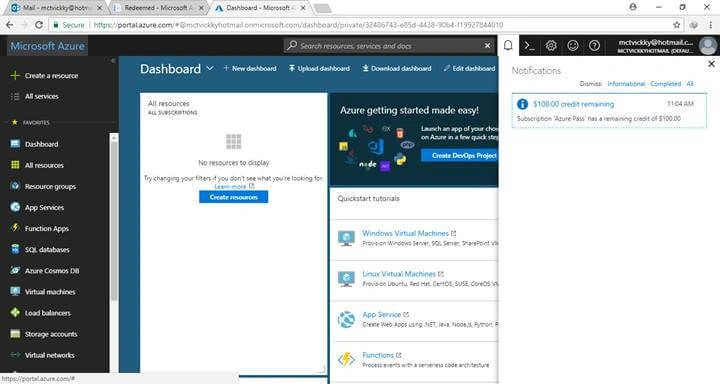Click Edit dashboard

pos(469,68)
